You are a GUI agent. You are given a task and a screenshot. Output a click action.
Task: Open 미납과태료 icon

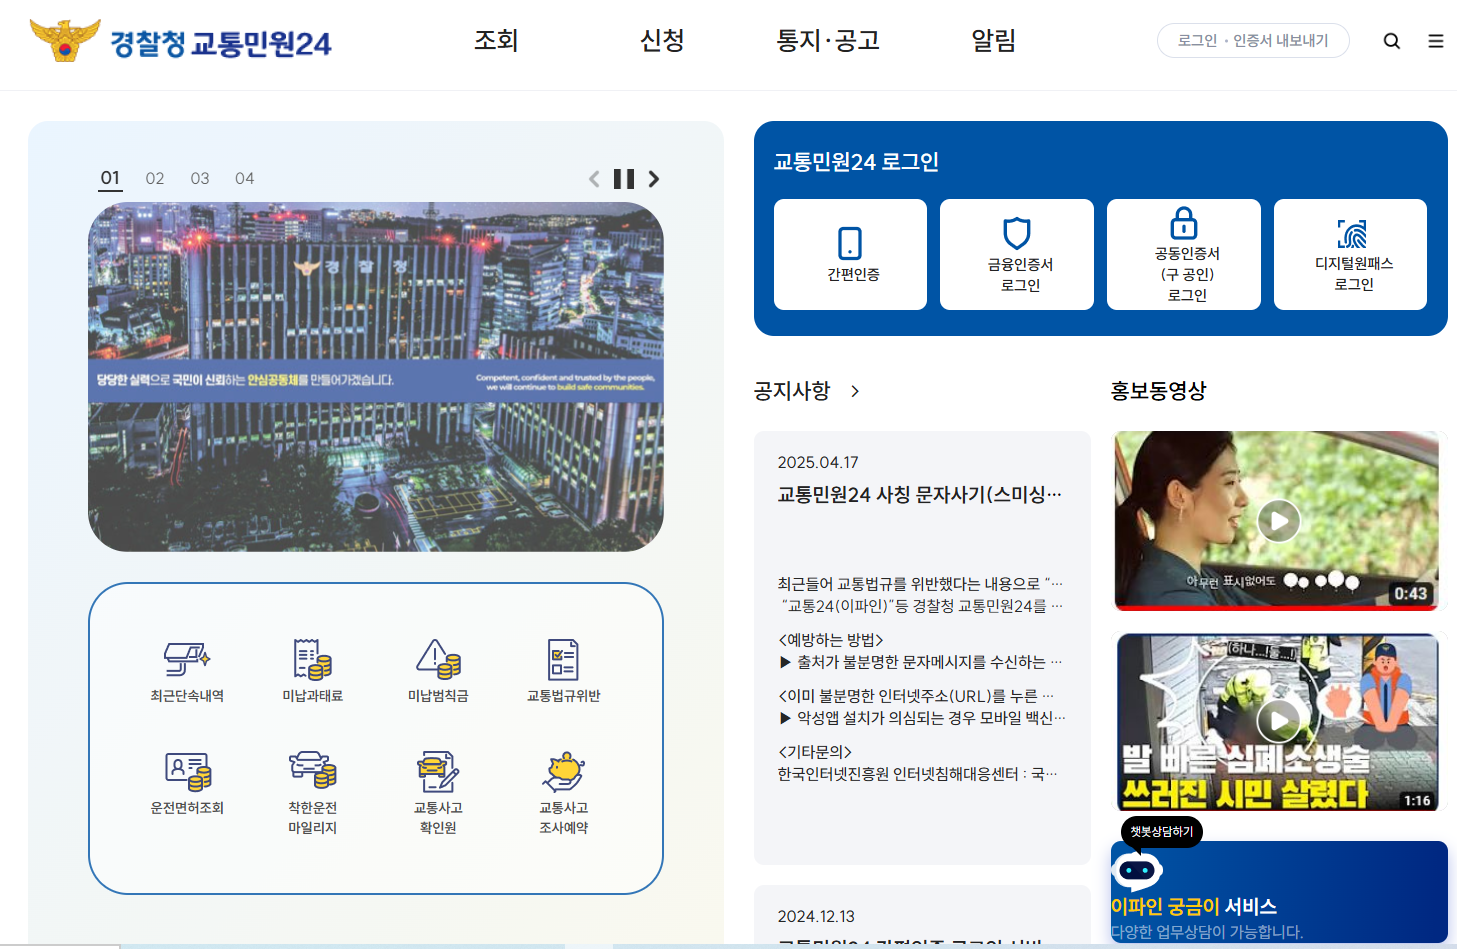[313, 660]
